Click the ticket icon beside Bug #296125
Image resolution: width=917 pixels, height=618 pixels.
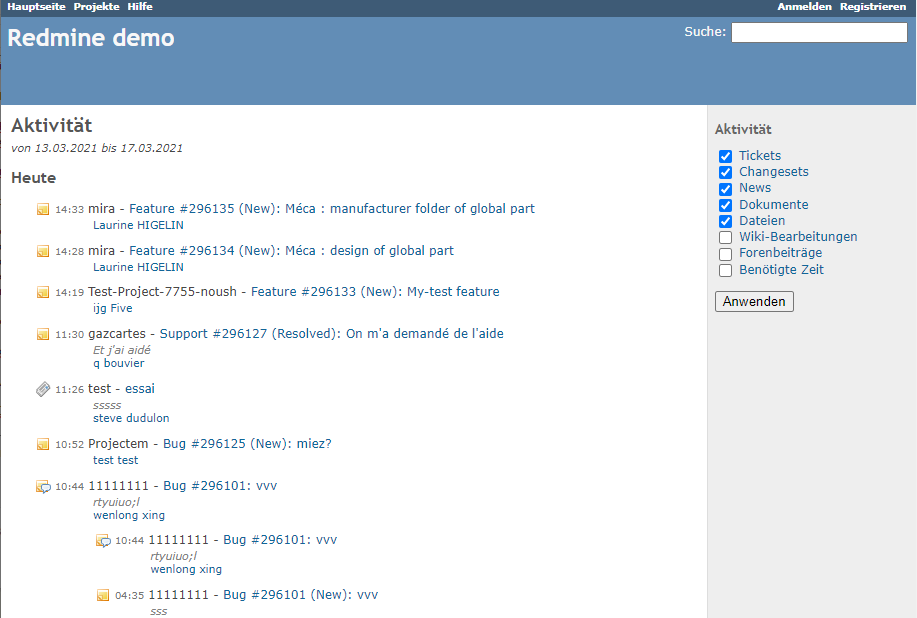pos(43,444)
